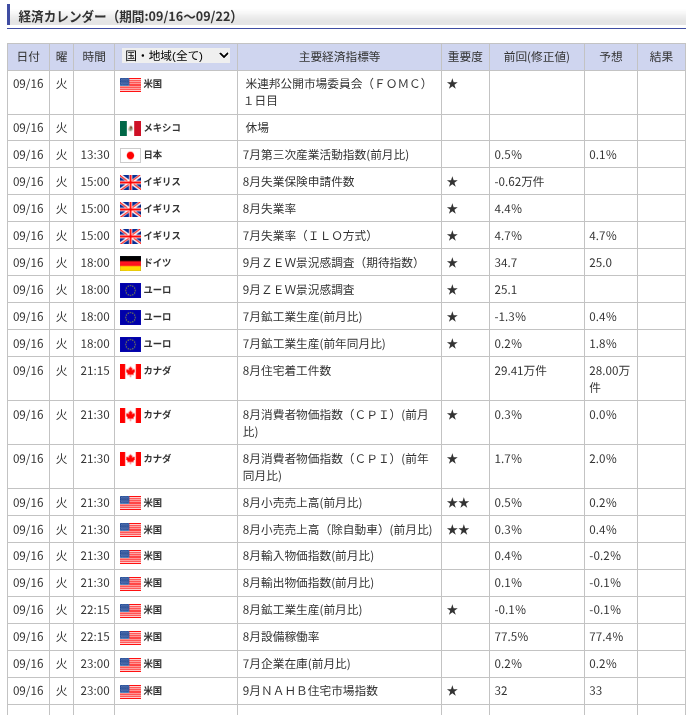Click the 曜 column header

click(62, 57)
